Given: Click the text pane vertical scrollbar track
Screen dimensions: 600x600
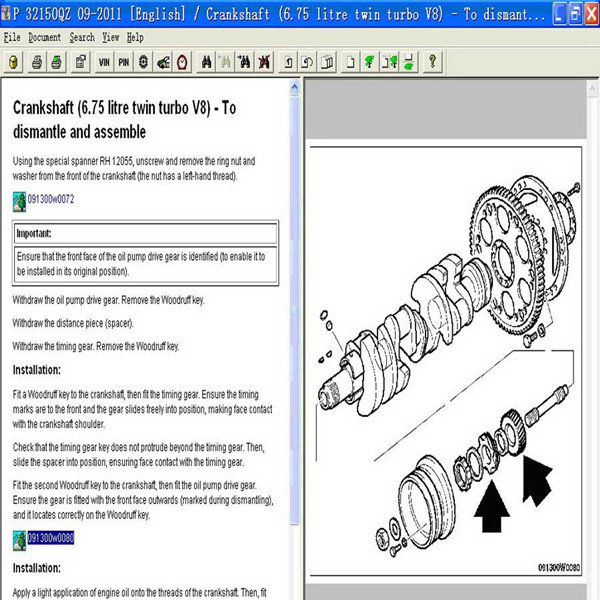Looking at the screenshot, I should pyautogui.click(x=294, y=400).
